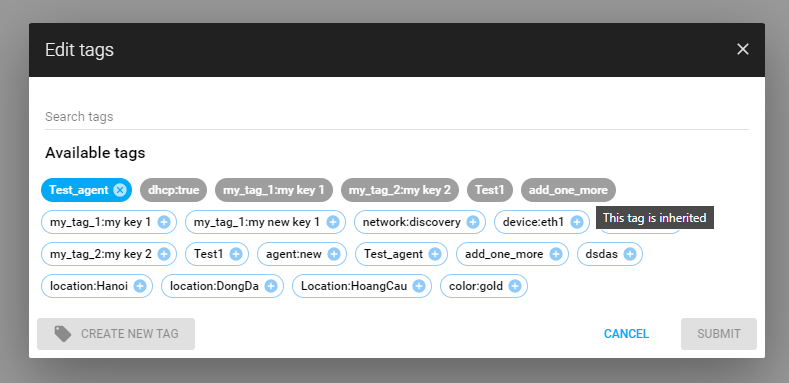Viewport: 789px width, 383px height.
Task: Click plus icon on device:eth1 tag
Action: [577, 222]
